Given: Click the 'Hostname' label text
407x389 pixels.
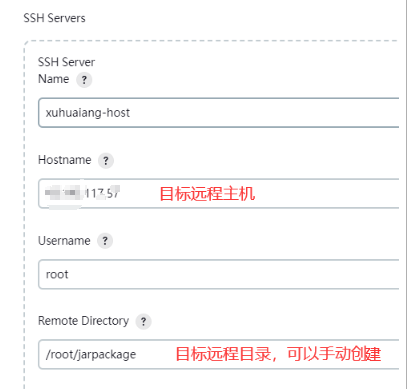Looking at the screenshot, I should [65, 160].
